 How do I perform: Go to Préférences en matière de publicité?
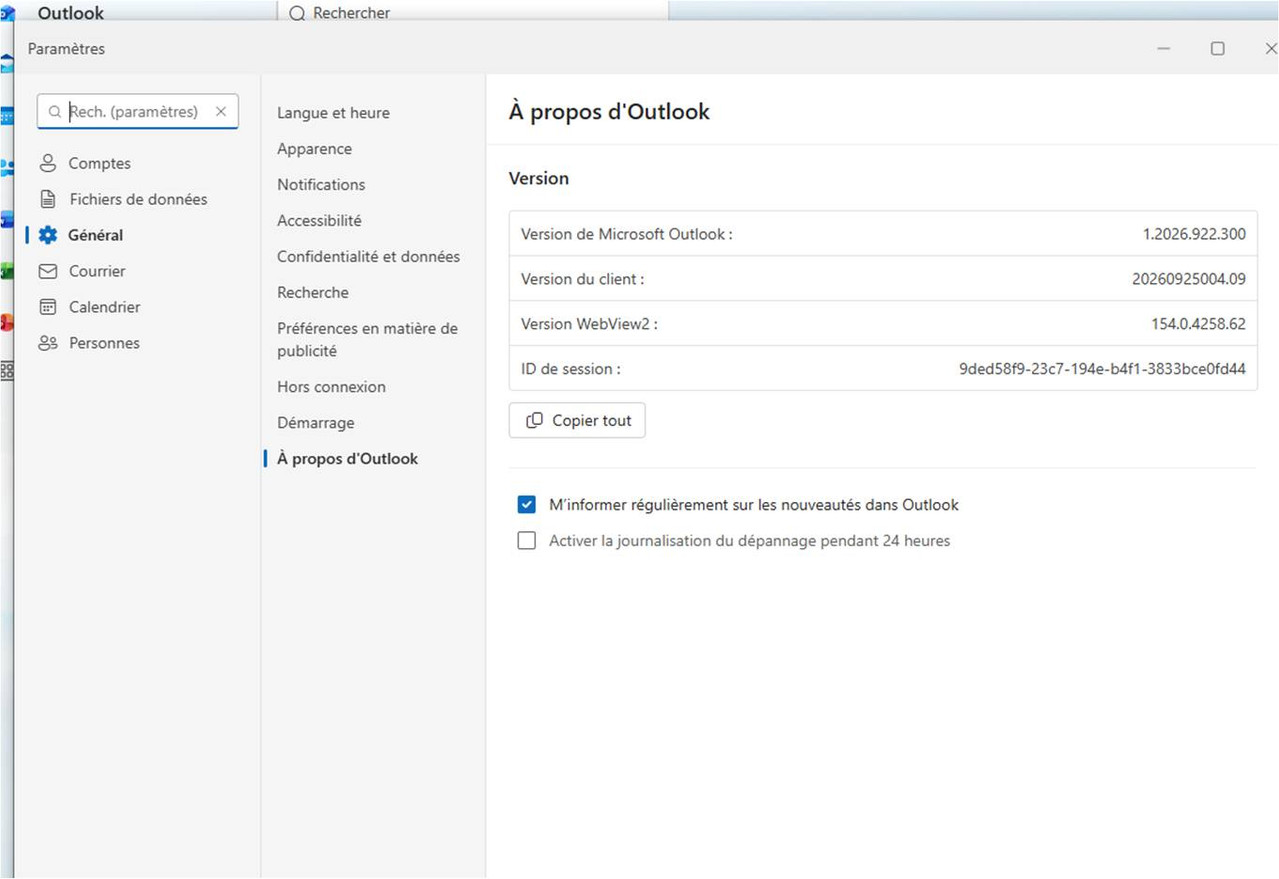pyautogui.click(x=367, y=340)
